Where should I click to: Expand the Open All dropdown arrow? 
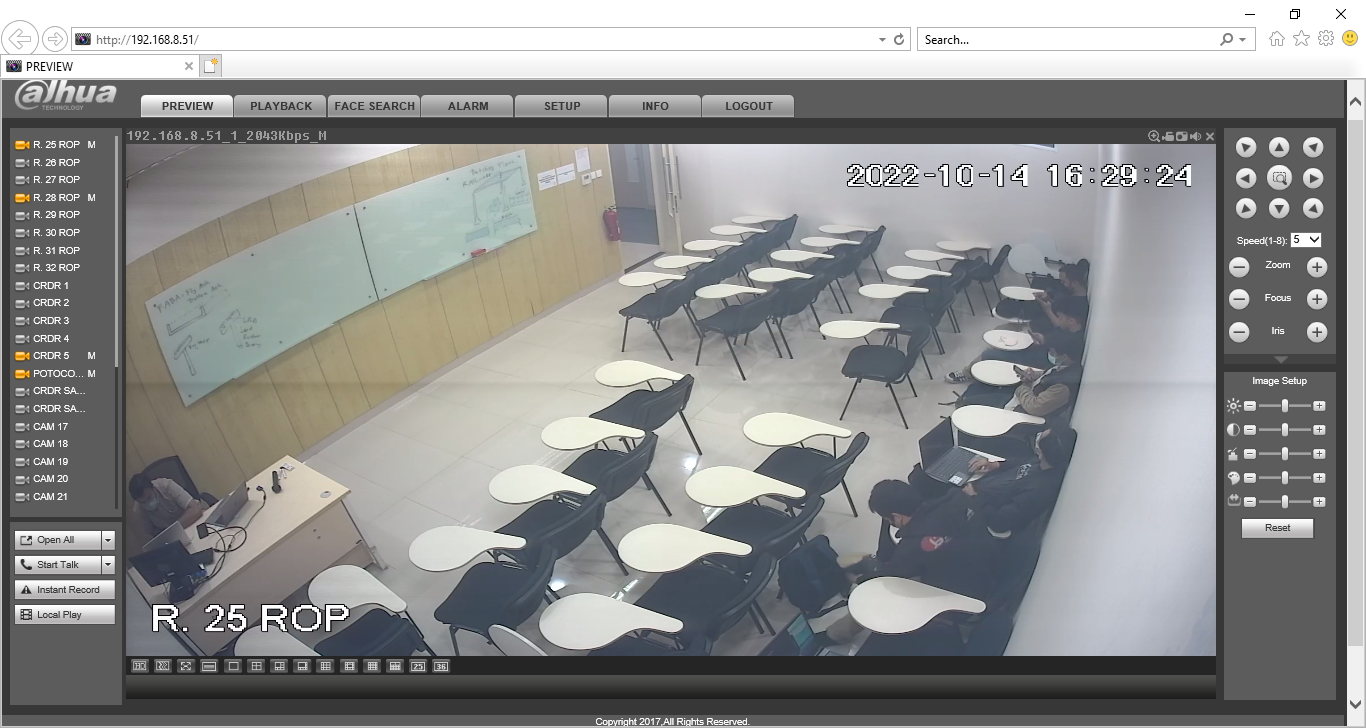coord(108,540)
